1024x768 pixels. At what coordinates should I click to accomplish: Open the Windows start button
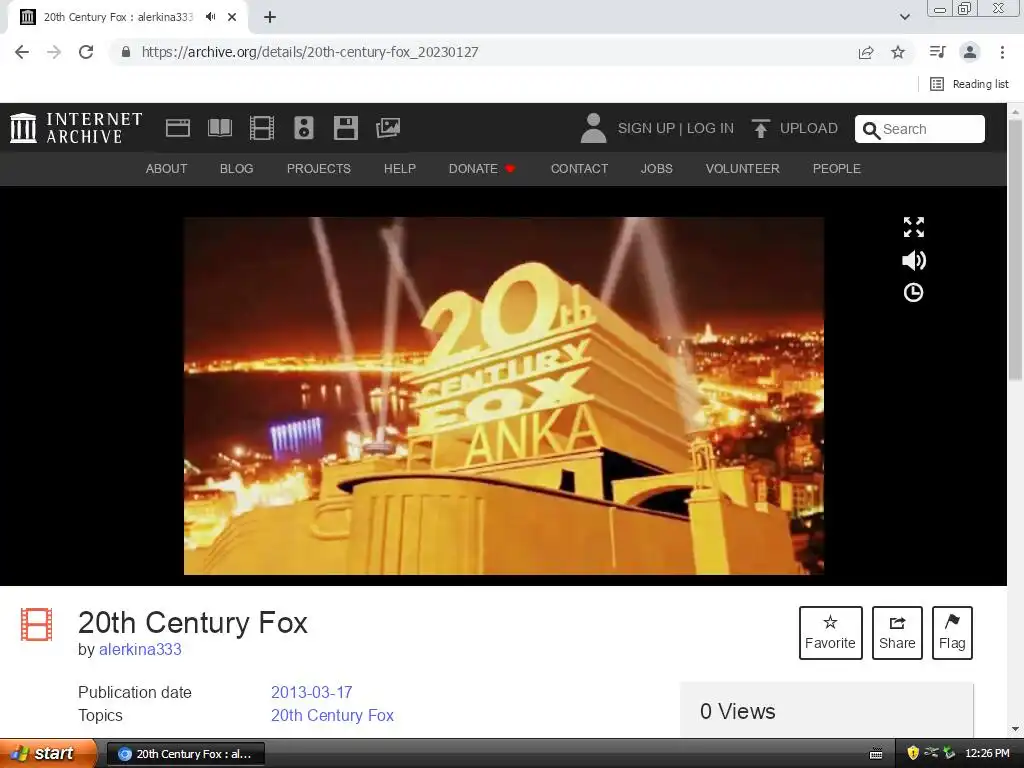coord(47,754)
